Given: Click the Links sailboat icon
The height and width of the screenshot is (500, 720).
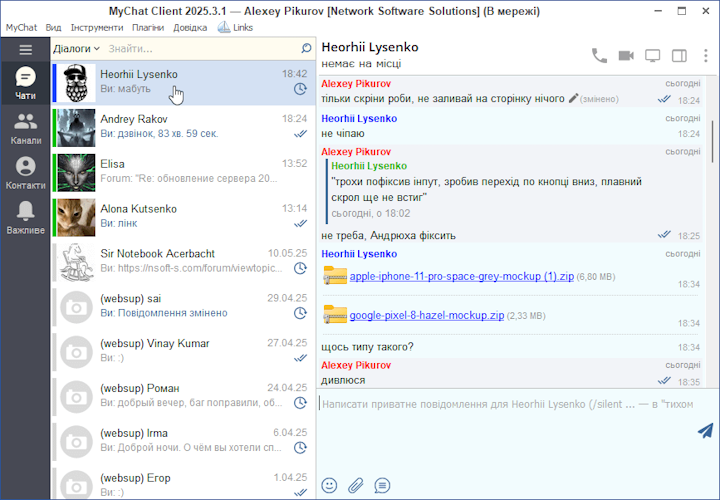Looking at the screenshot, I should pos(224,28).
